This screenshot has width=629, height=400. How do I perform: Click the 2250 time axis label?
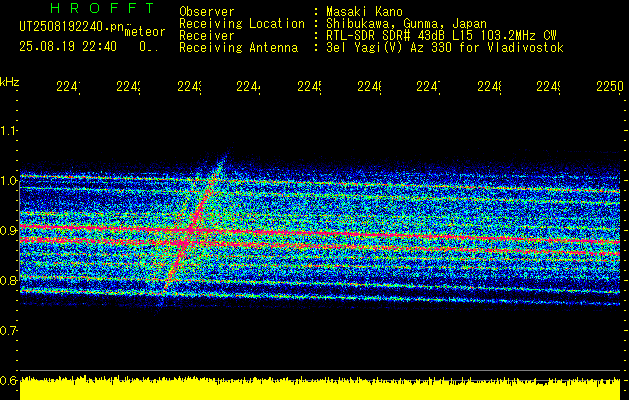[610, 87]
